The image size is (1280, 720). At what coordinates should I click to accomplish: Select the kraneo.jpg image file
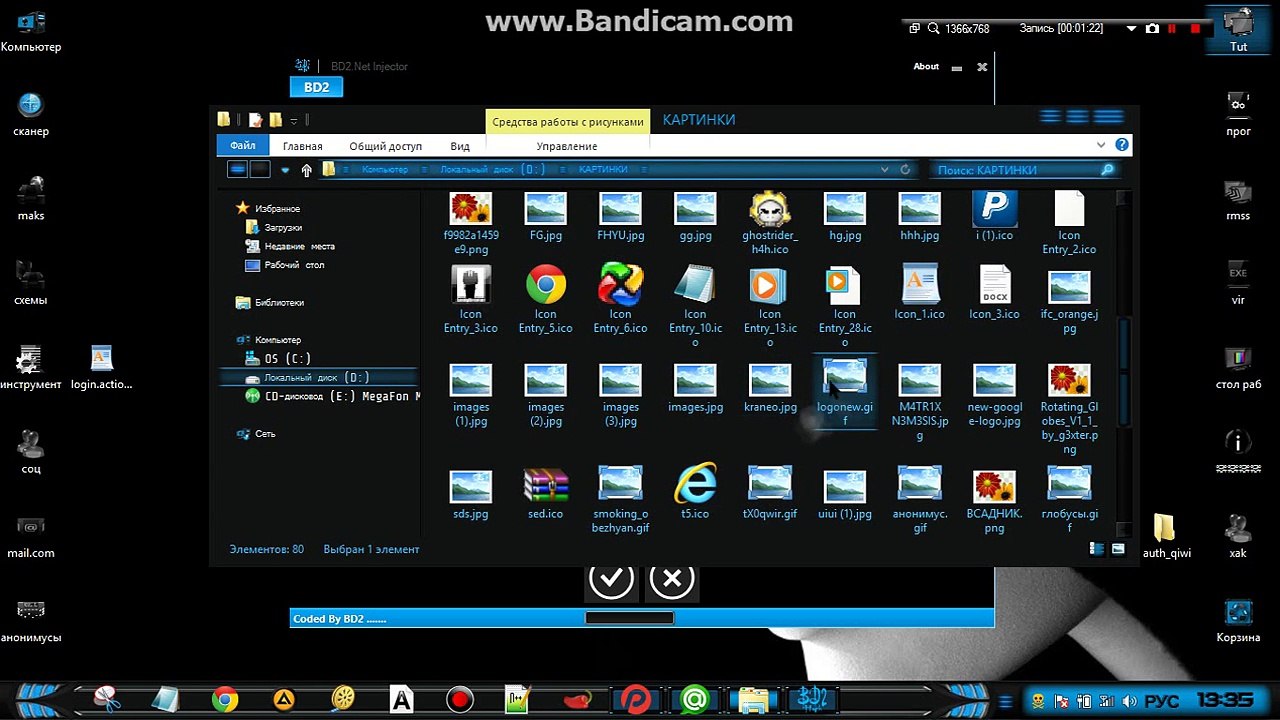(770, 389)
